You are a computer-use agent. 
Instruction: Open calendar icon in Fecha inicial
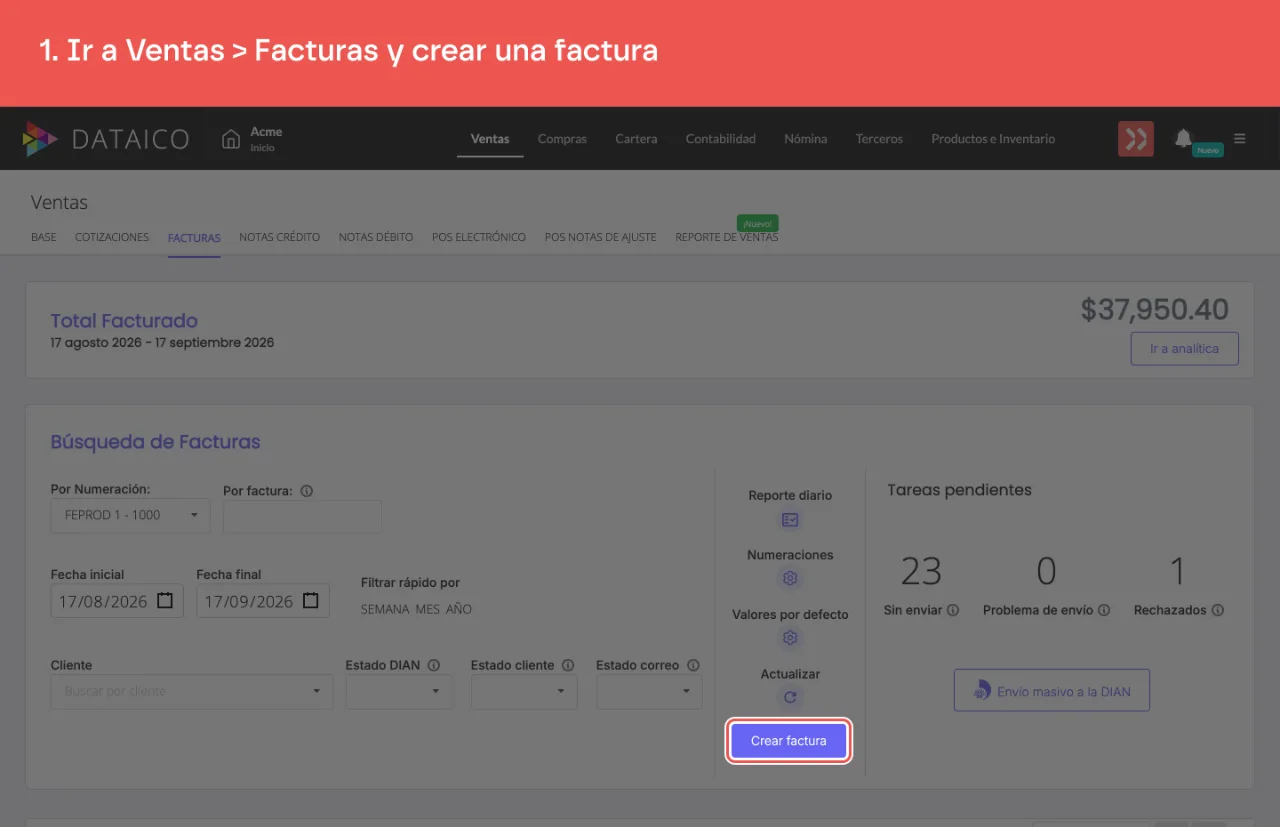165,601
